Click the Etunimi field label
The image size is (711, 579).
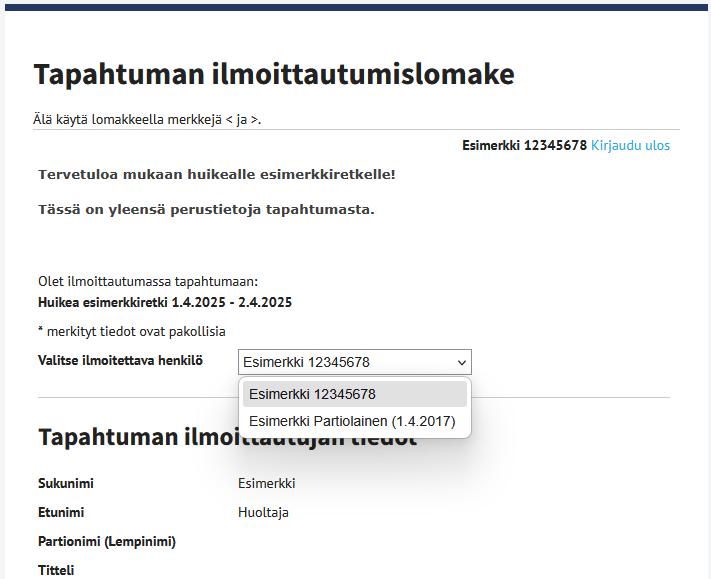(x=61, y=513)
